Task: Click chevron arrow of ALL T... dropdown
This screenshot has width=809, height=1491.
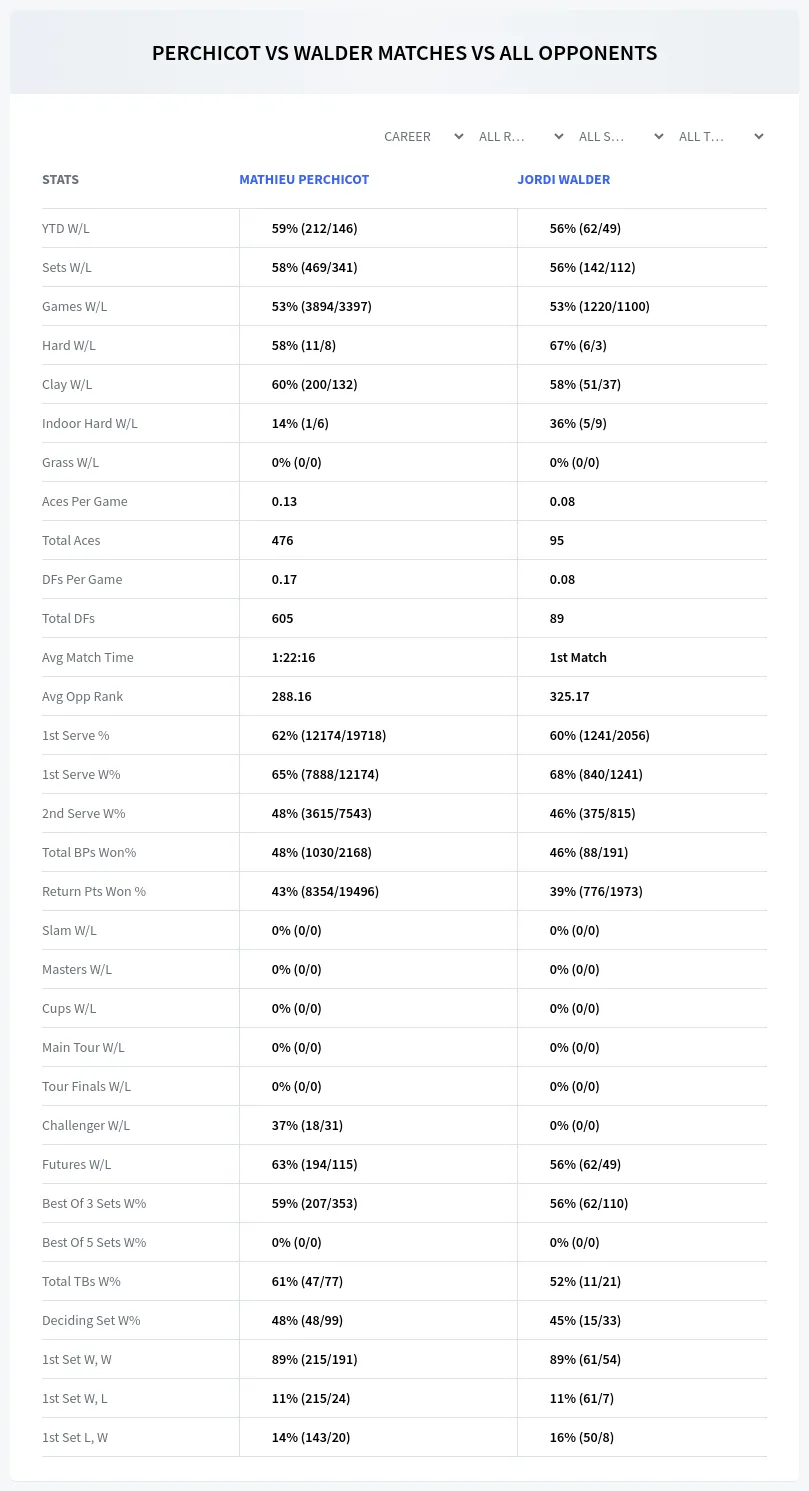Action: [759, 136]
